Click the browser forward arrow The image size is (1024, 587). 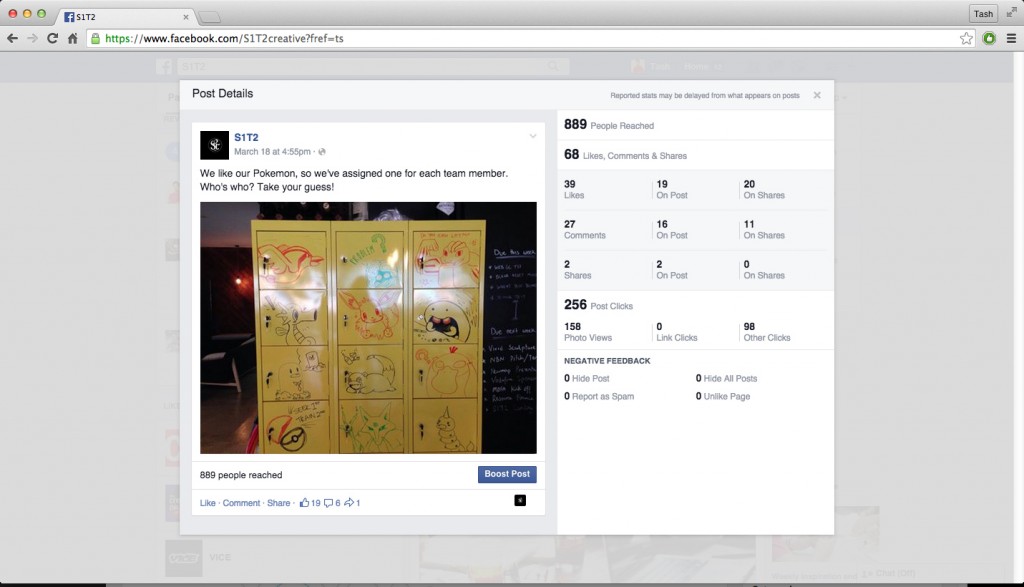32,39
